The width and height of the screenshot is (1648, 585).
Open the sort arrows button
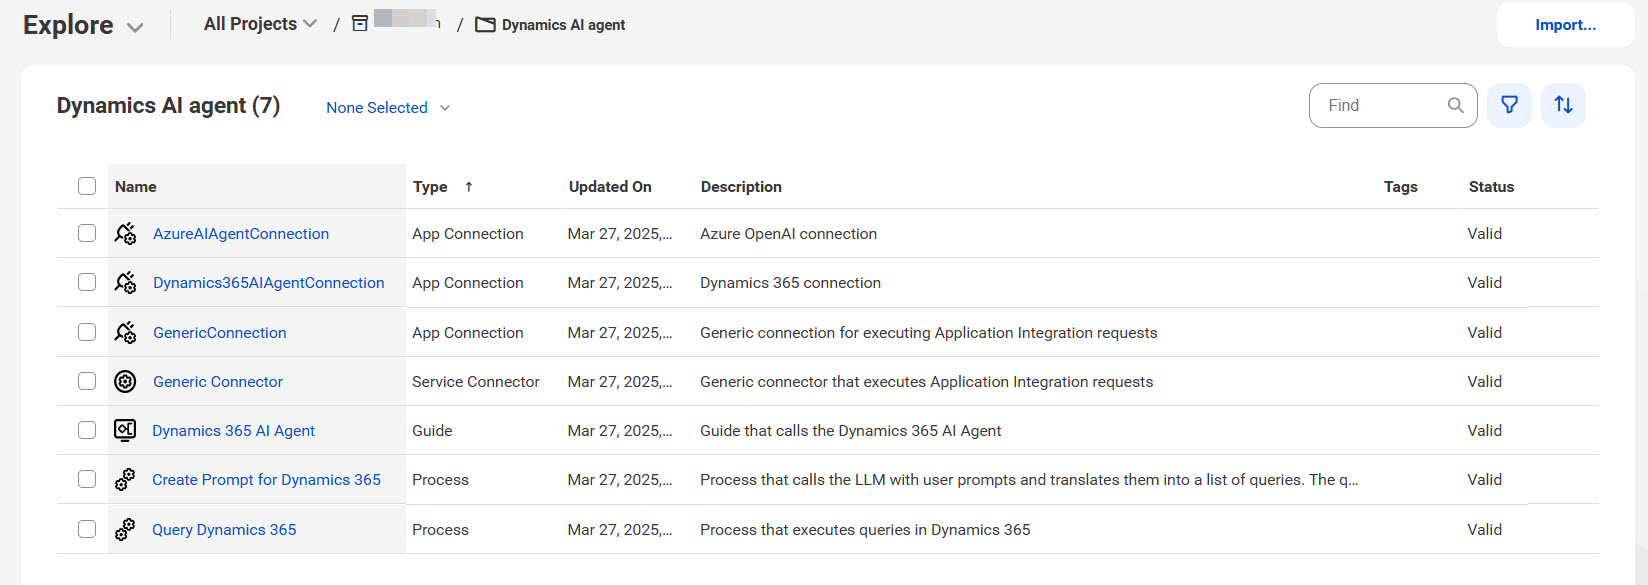(x=1563, y=105)
